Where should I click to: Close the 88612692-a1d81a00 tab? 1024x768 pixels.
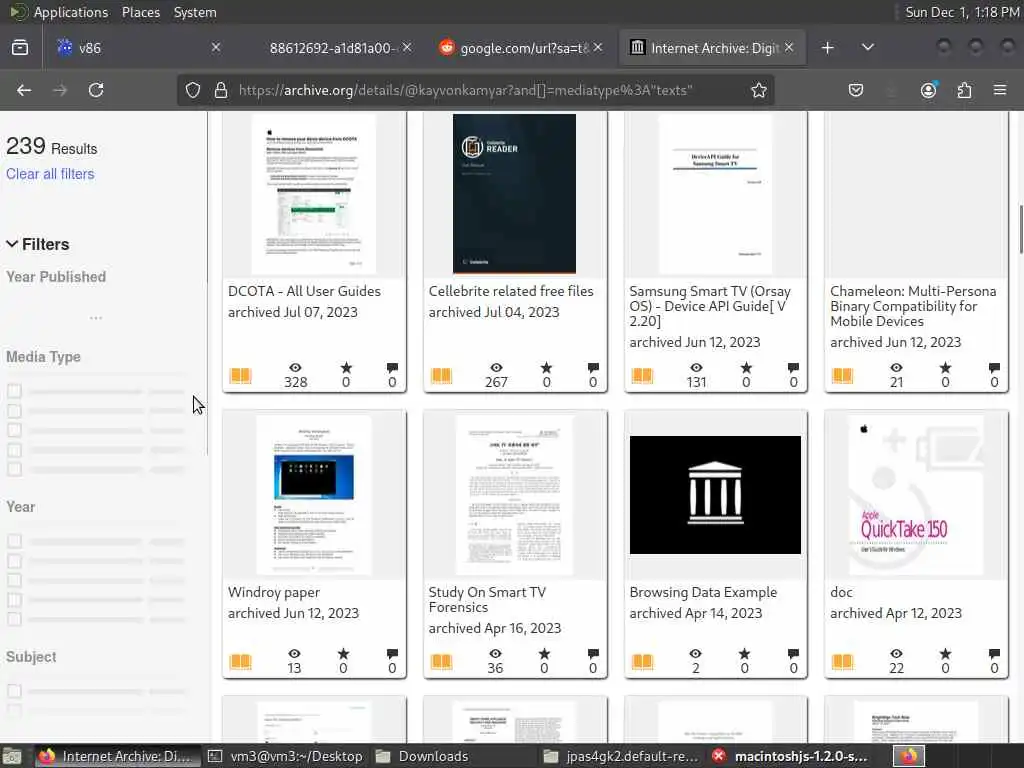[407, 47]
